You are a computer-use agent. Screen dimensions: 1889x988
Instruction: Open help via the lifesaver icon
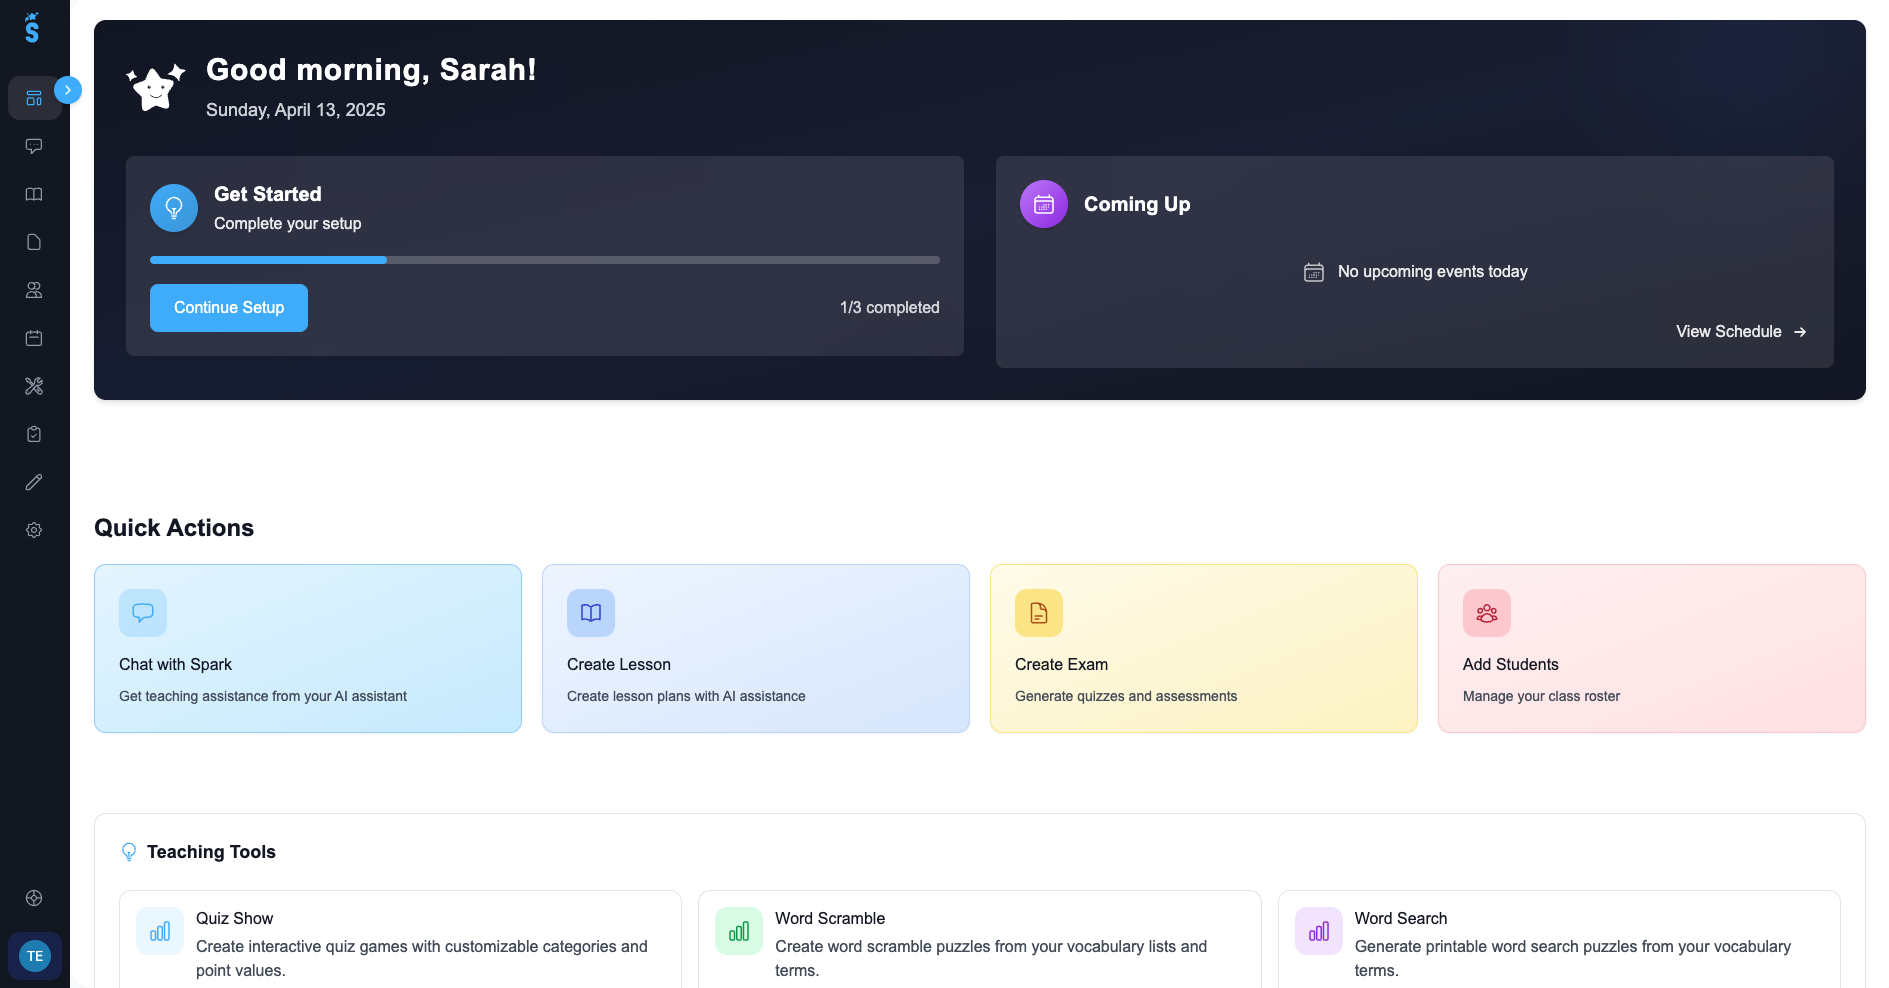[x=34, y=897]
